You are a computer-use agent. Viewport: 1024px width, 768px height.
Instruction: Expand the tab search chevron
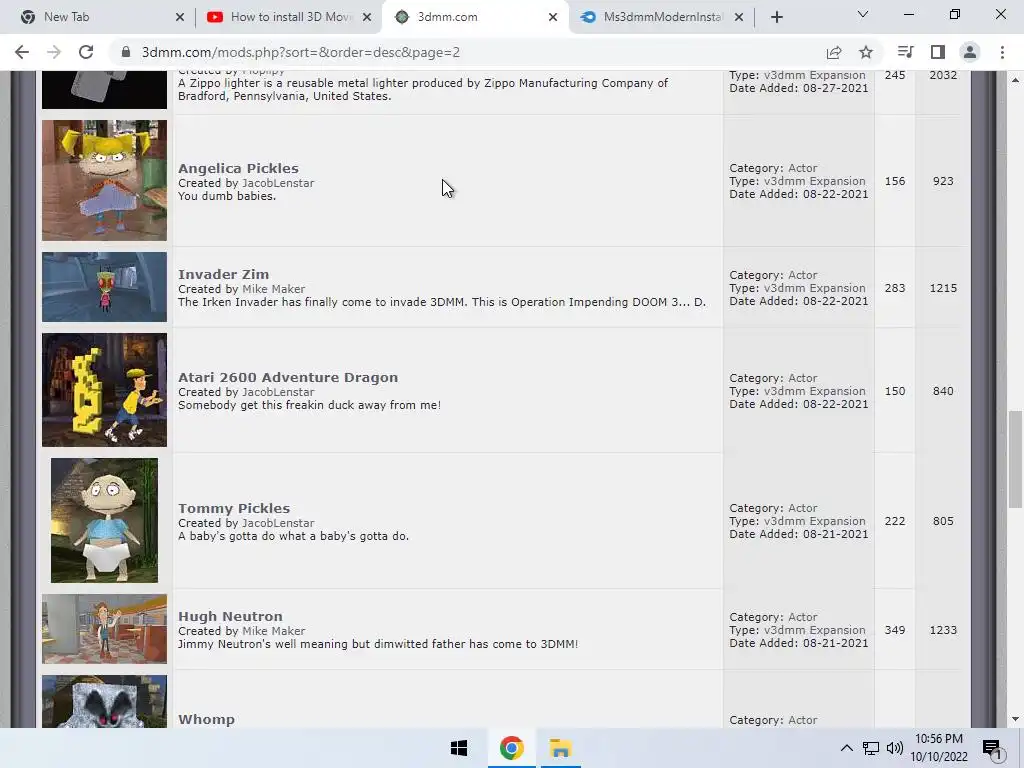pos(863,14)
